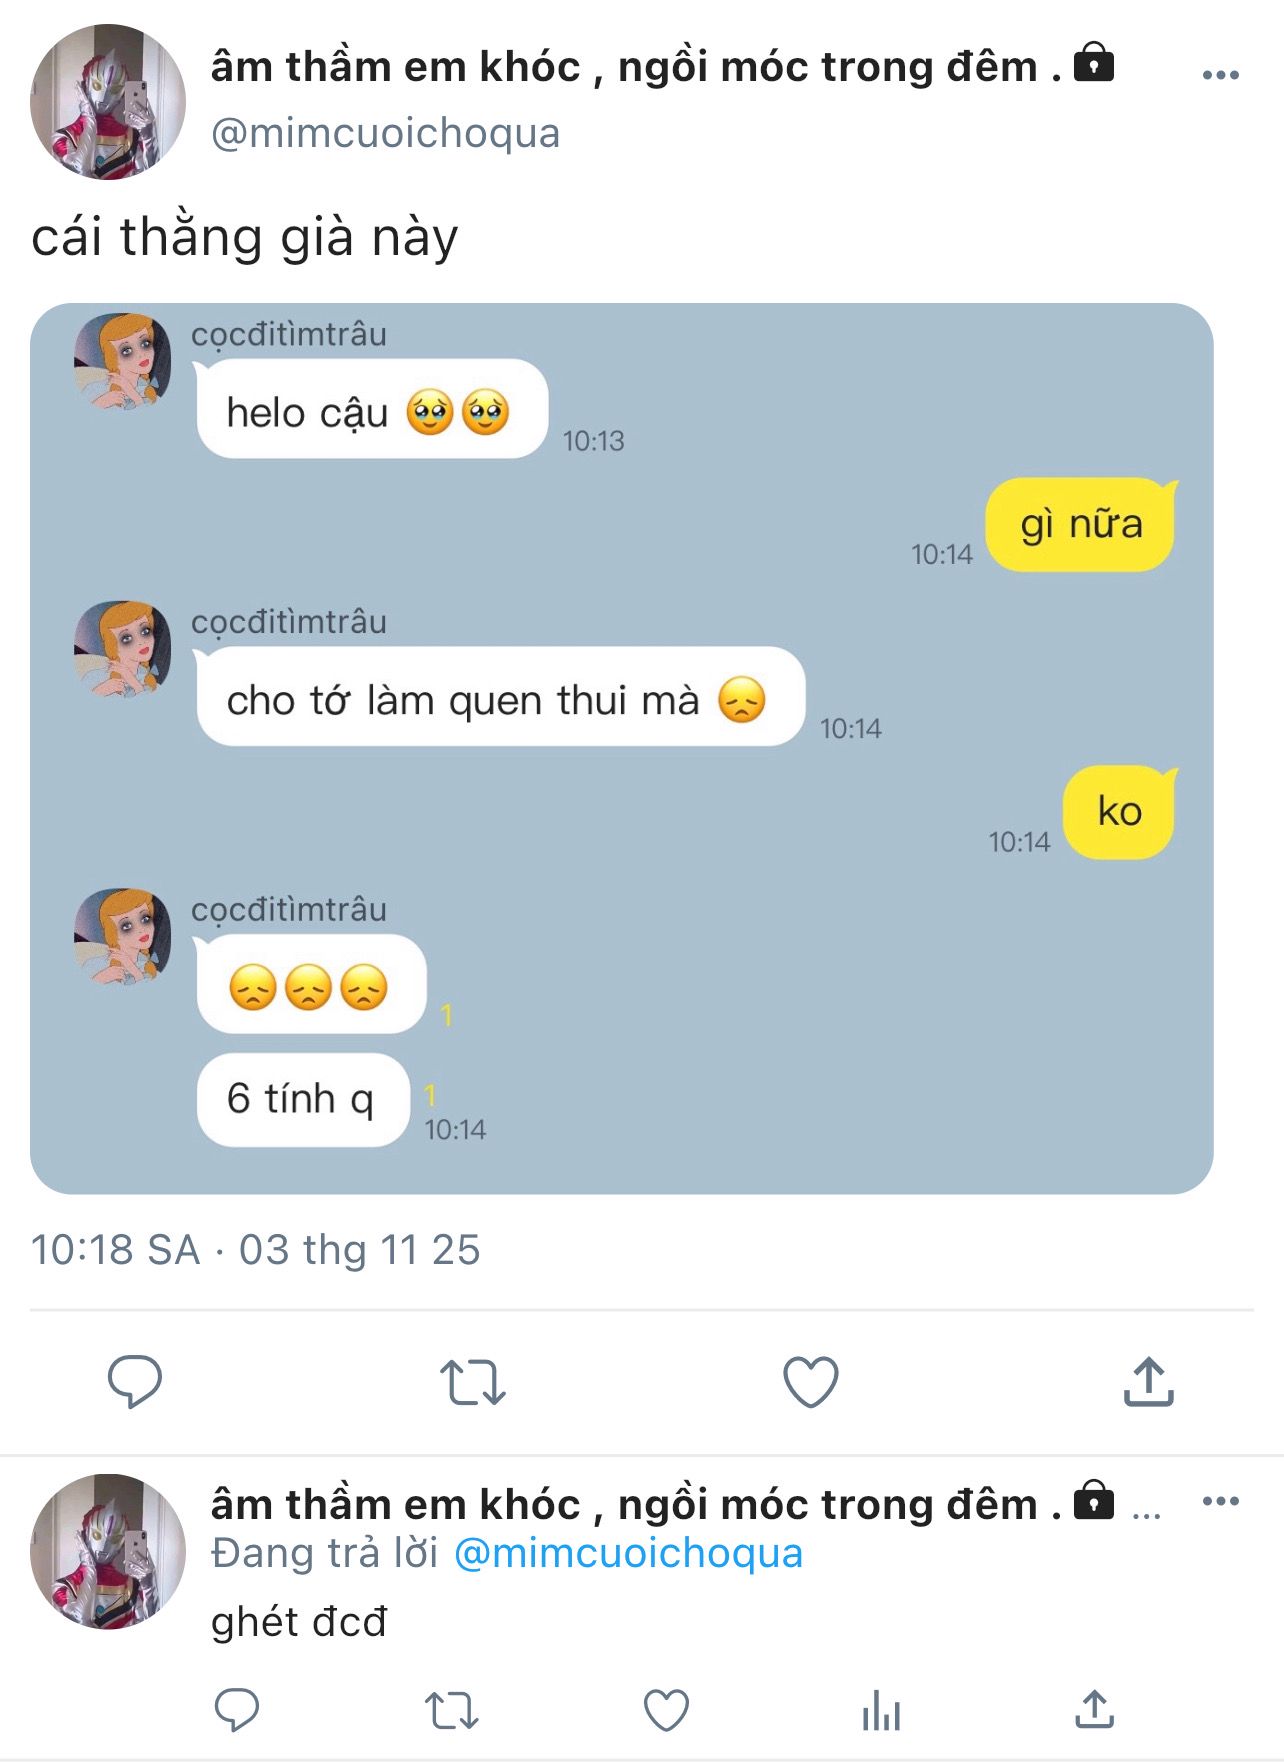The width and height of the screenshot is (1284, 1762).
Task: Share the main tweet
Action: [1148, 1382]
